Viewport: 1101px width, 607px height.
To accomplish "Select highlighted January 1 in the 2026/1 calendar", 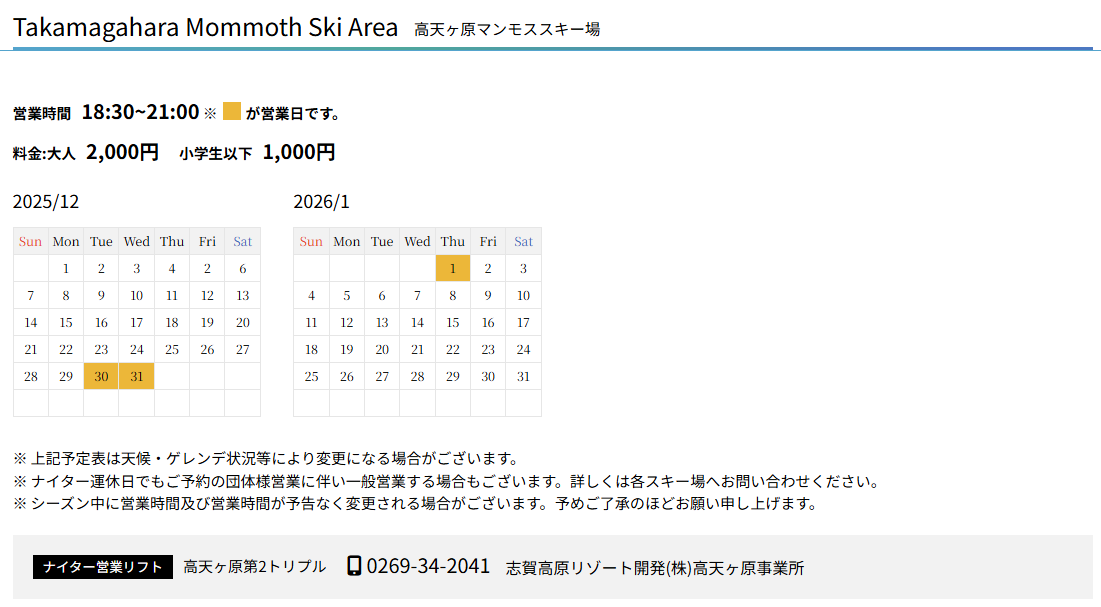I will tap(453, 268).
